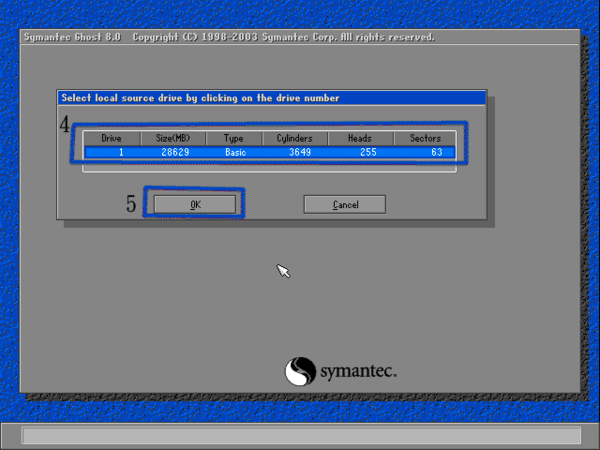Click the Cancel button
Image resolution: width=600 pixels, height=450 pixels.
point(345,205)
